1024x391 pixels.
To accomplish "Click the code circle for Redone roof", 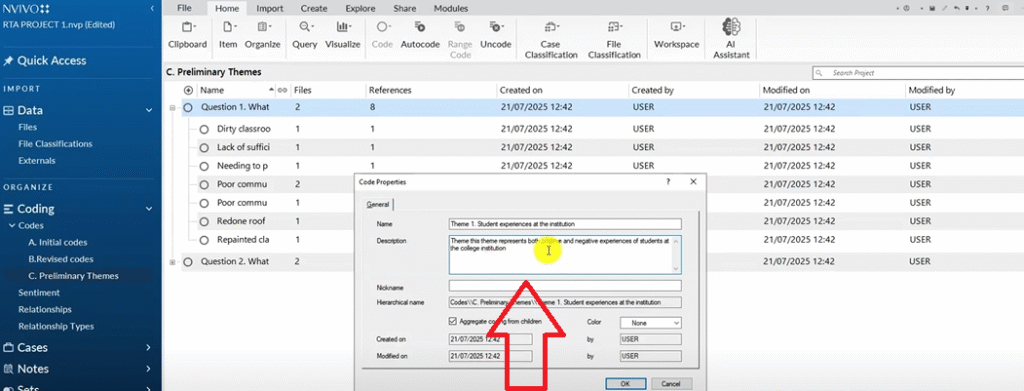I will (x=204, y=221).
